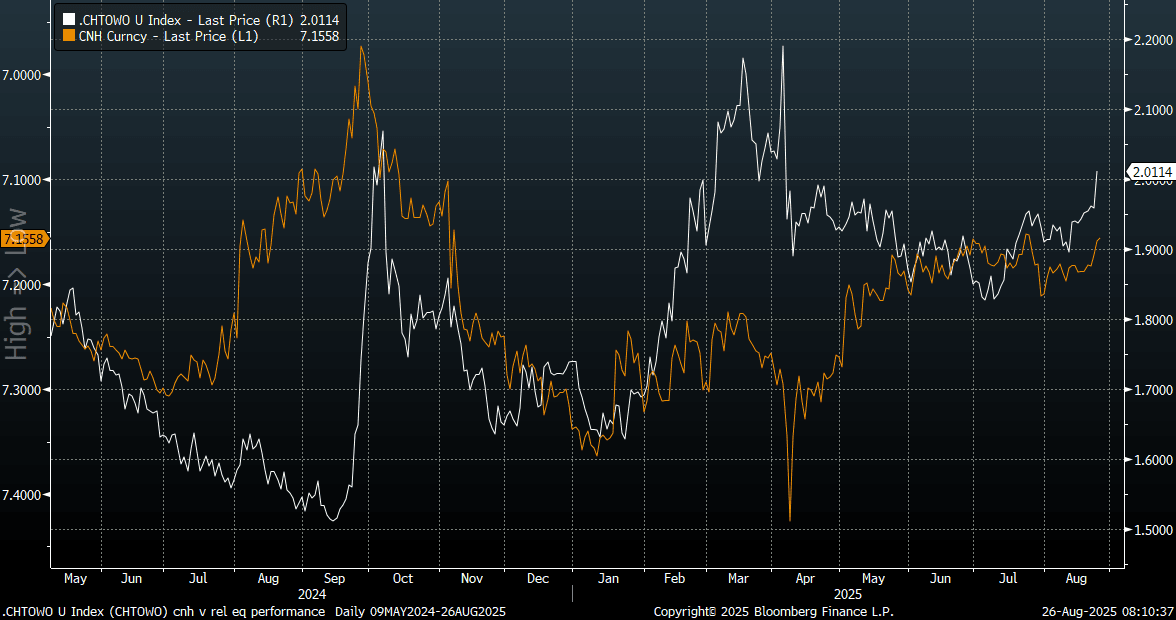Viewport: 1176px width, 620px height.
Task: Click the 2025 year label
Action: point(840,592)
